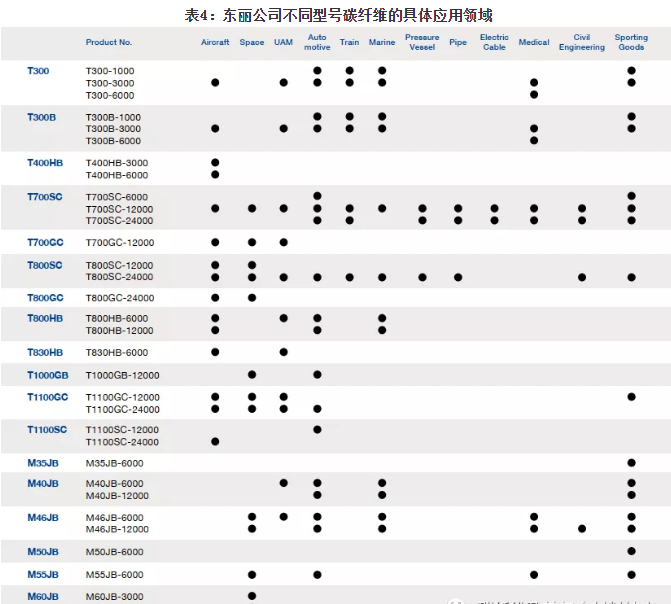Image resolution: width=671 pixels, height=604 pixels.
Task: Click product number M35JB-6000
Action: tap(114, 463)
